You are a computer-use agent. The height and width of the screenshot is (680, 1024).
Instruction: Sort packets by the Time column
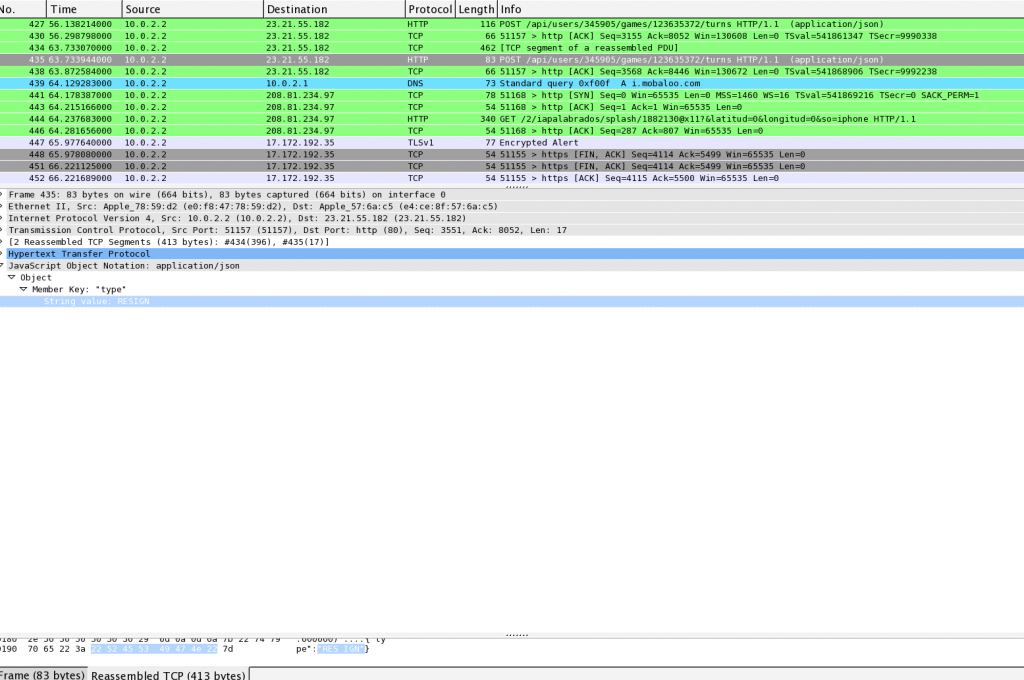point(84,9)
